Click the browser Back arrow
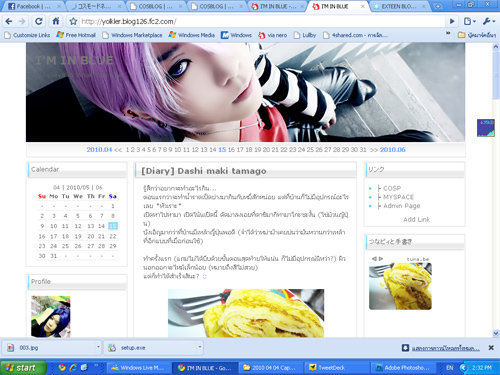The width and height of the screenshot is (500, 375). (x=9, y=22)
